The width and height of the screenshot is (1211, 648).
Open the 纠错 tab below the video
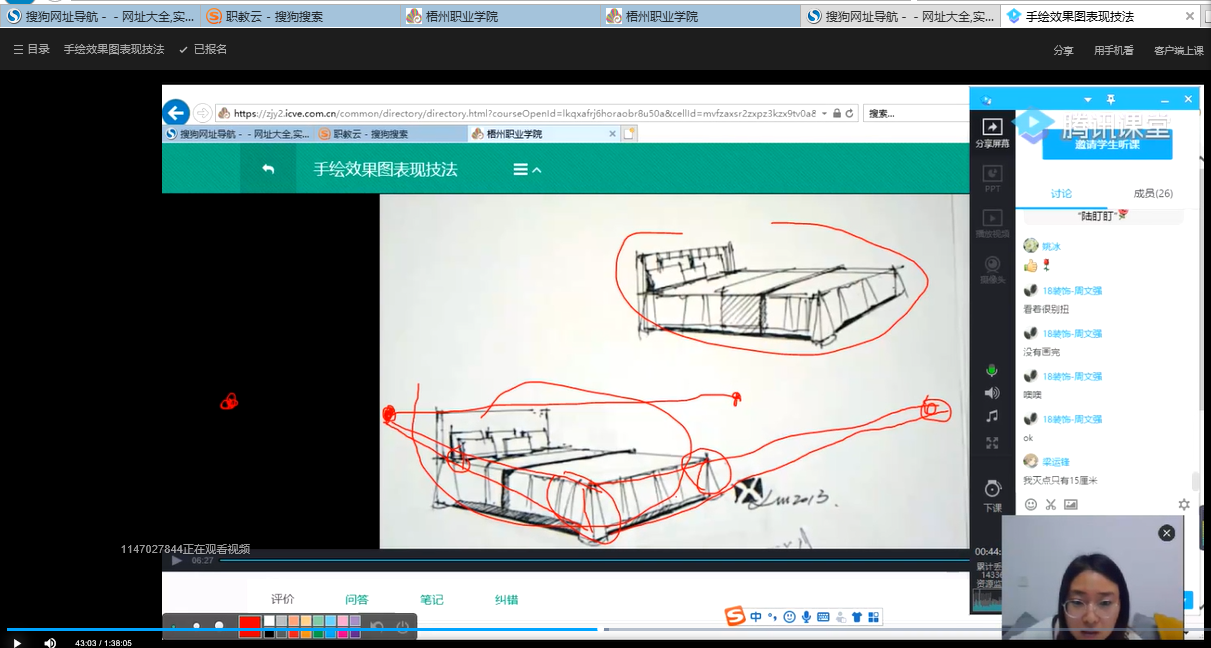pos(507,600)
